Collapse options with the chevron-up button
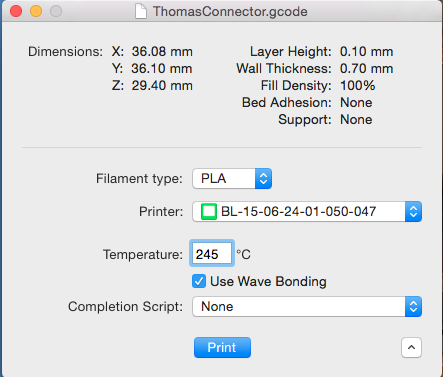The width and height of the screenshot is (443, 377). 411,347
